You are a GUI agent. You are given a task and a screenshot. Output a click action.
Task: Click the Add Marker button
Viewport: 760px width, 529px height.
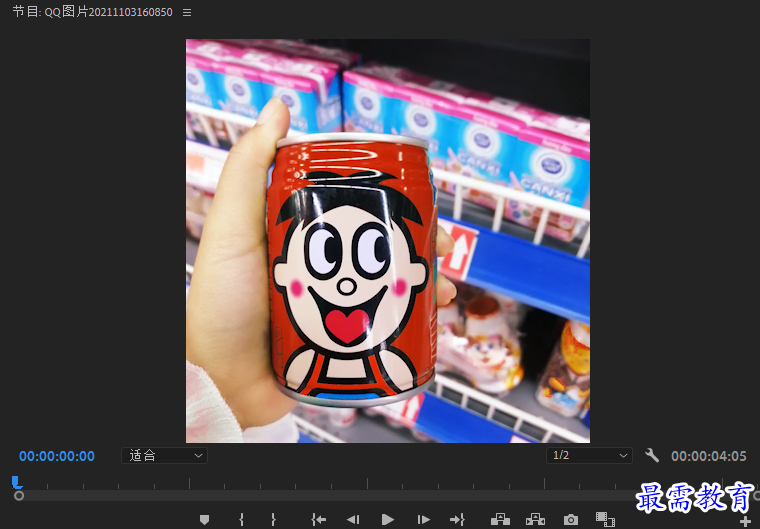(205, 520)
